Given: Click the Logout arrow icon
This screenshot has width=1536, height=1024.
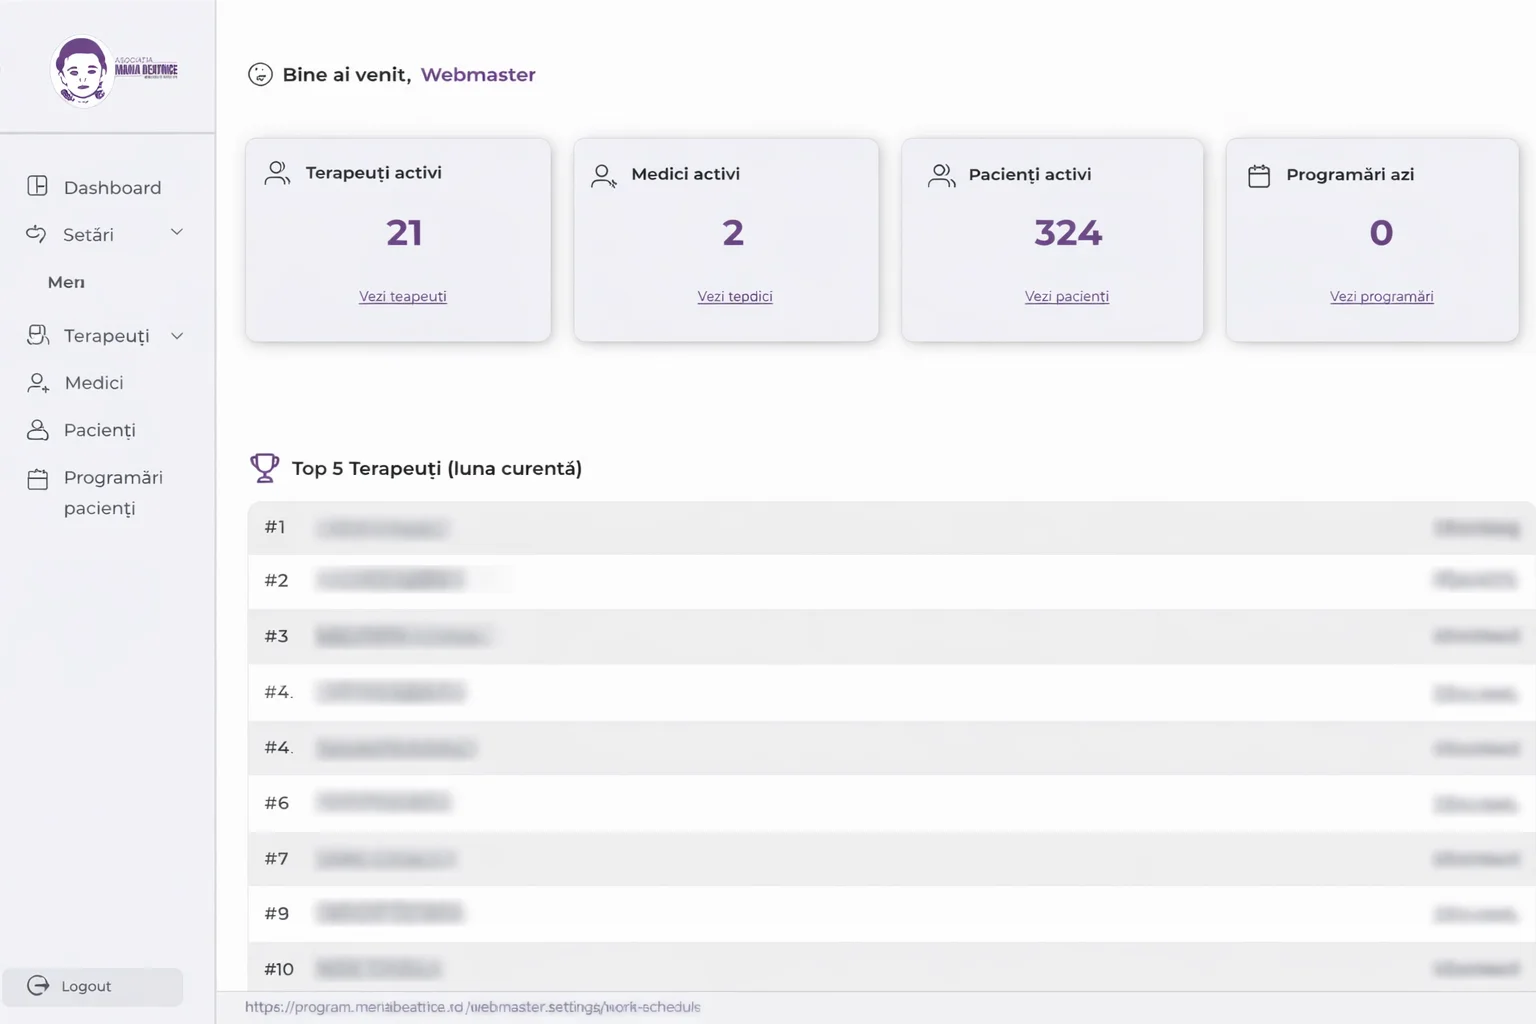Looking at the screenshot, I should point(38,986).
